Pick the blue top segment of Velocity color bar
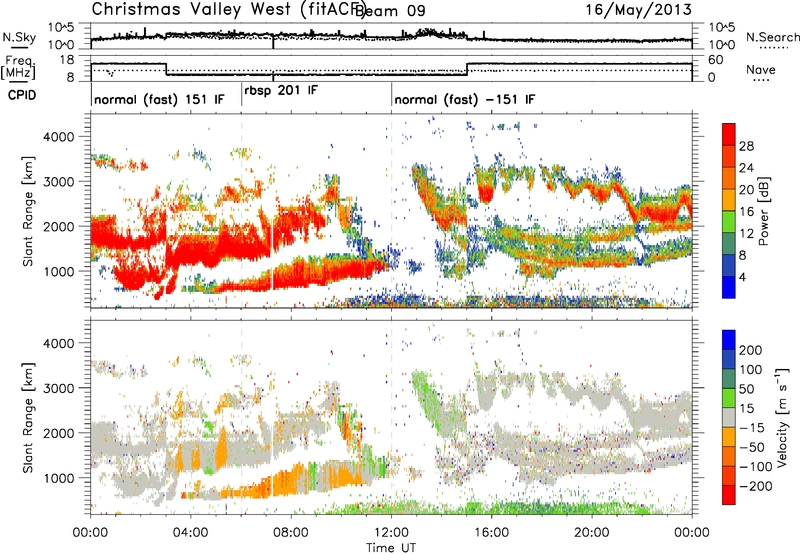 [729, 340]
